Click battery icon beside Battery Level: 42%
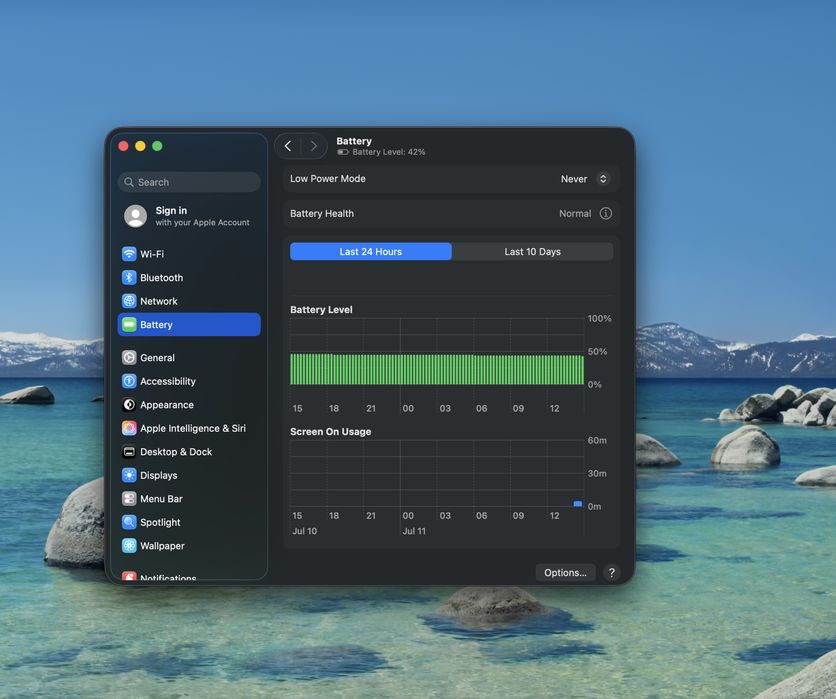 [x=343, y=152]
